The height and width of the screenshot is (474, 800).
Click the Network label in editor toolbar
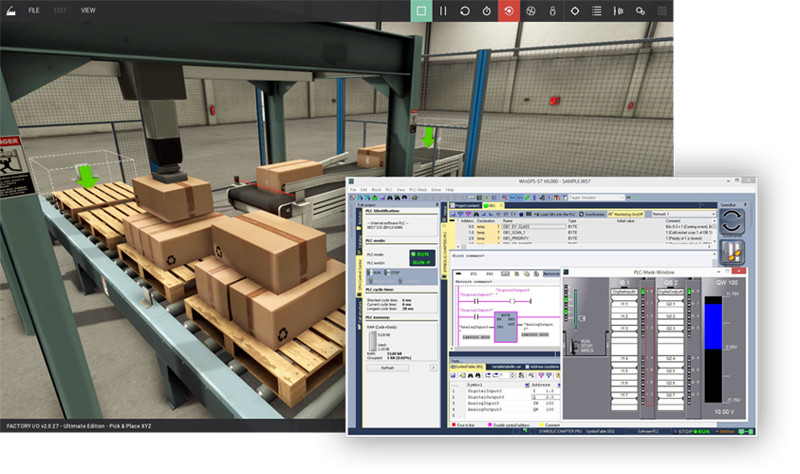(x=551, y=274)
